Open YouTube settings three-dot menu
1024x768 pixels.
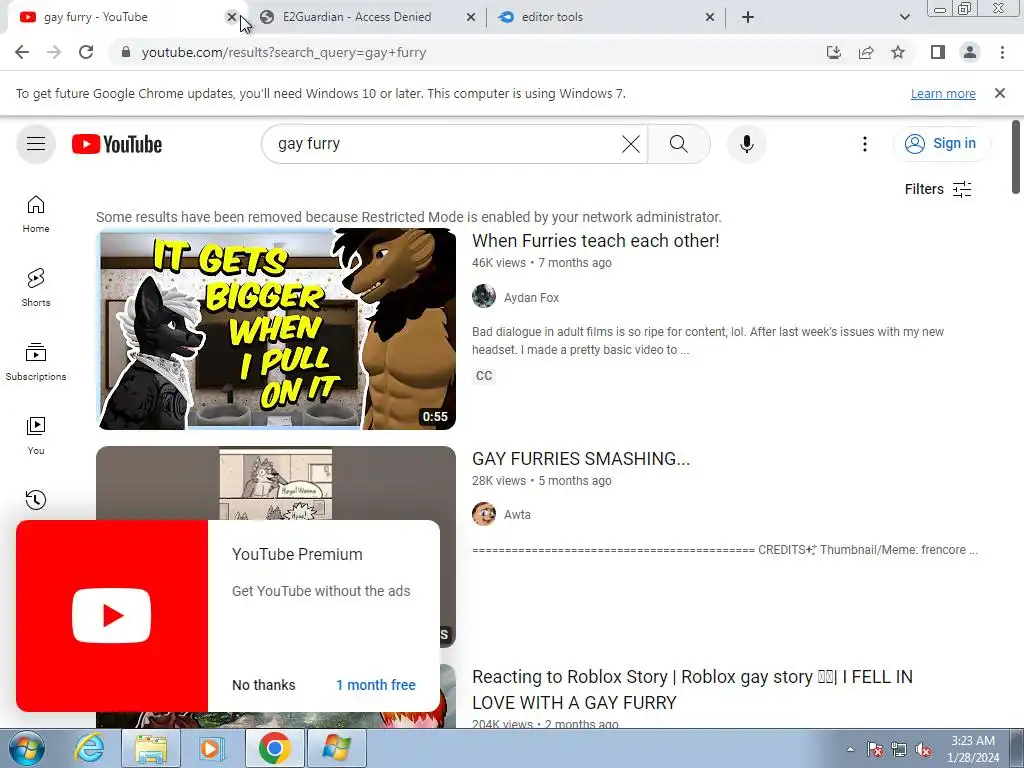pos(865,144)
